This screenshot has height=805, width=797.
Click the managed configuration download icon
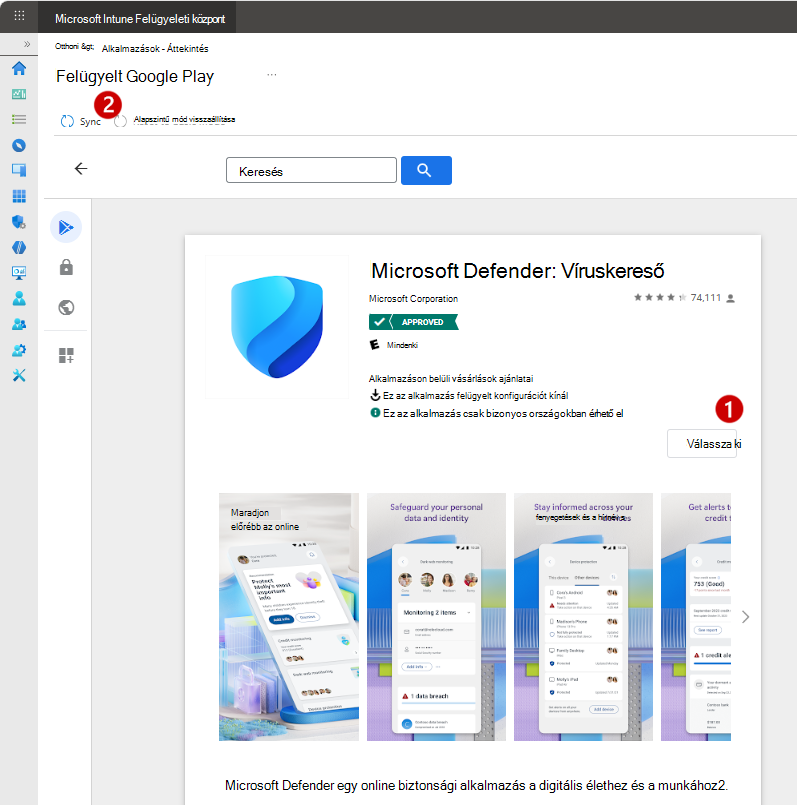click(x=375, y=395)
